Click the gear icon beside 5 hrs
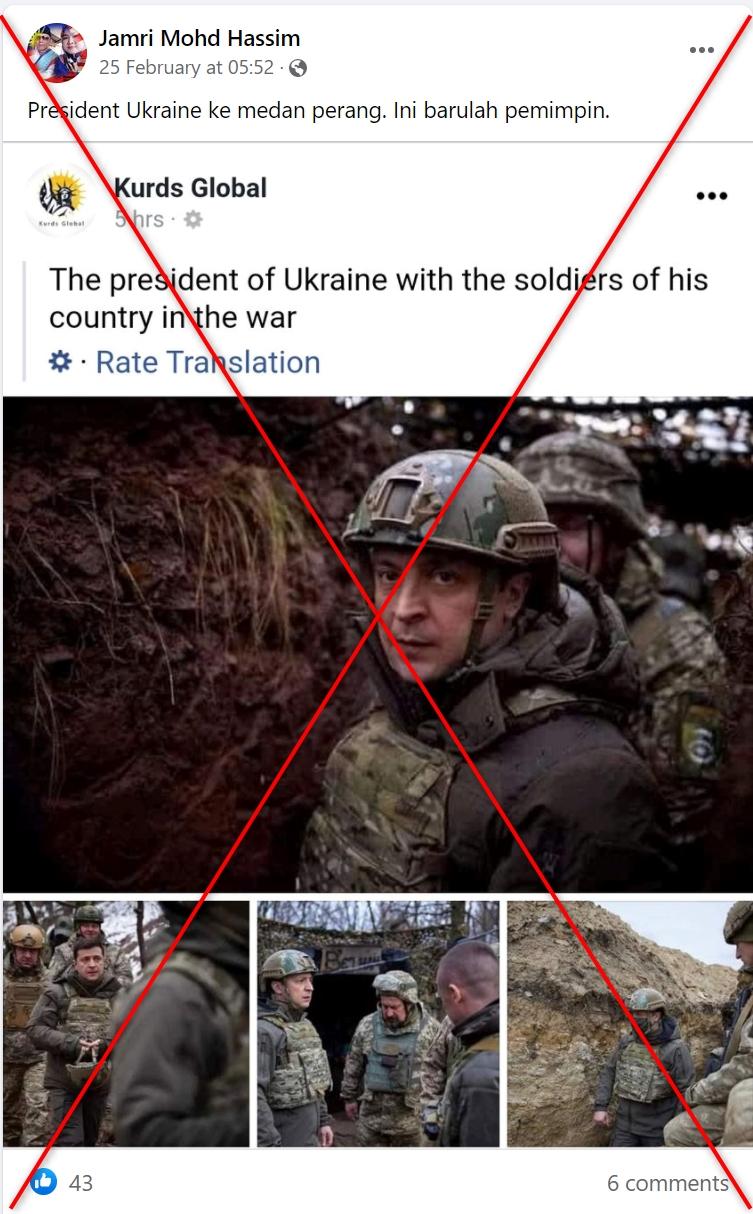 pyautogui.click(x=193, y=219)
